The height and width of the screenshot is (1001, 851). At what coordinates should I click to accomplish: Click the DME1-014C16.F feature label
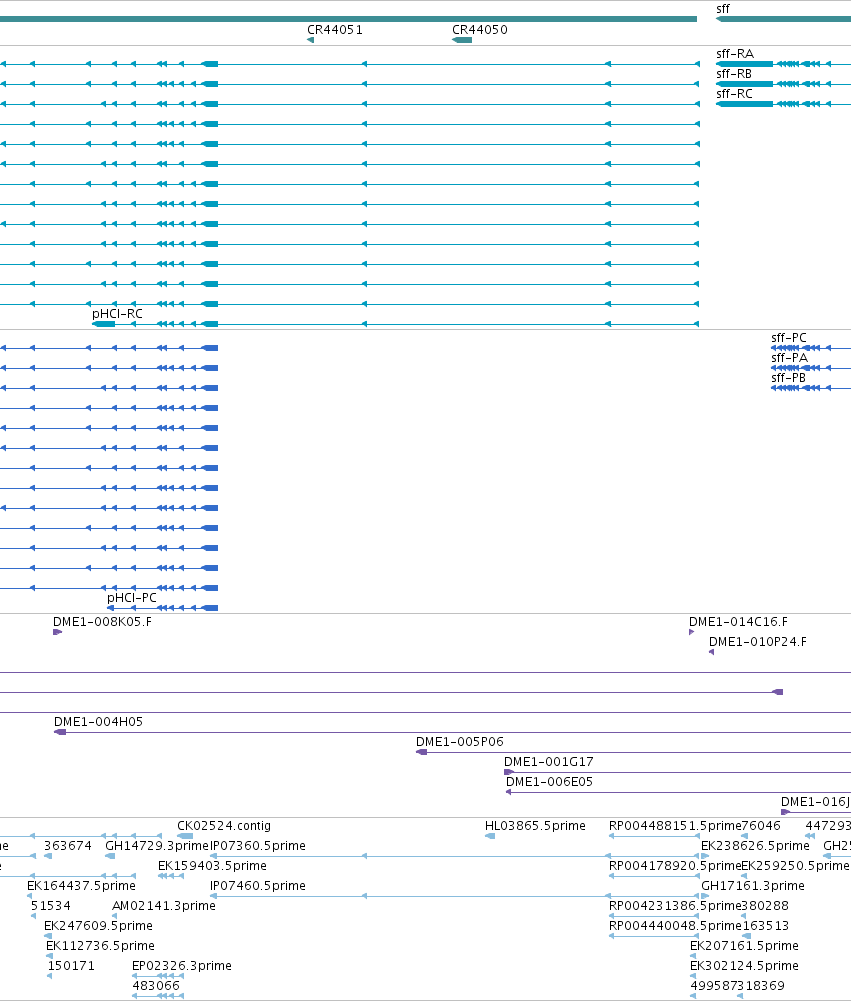click(x=738, y=622)
